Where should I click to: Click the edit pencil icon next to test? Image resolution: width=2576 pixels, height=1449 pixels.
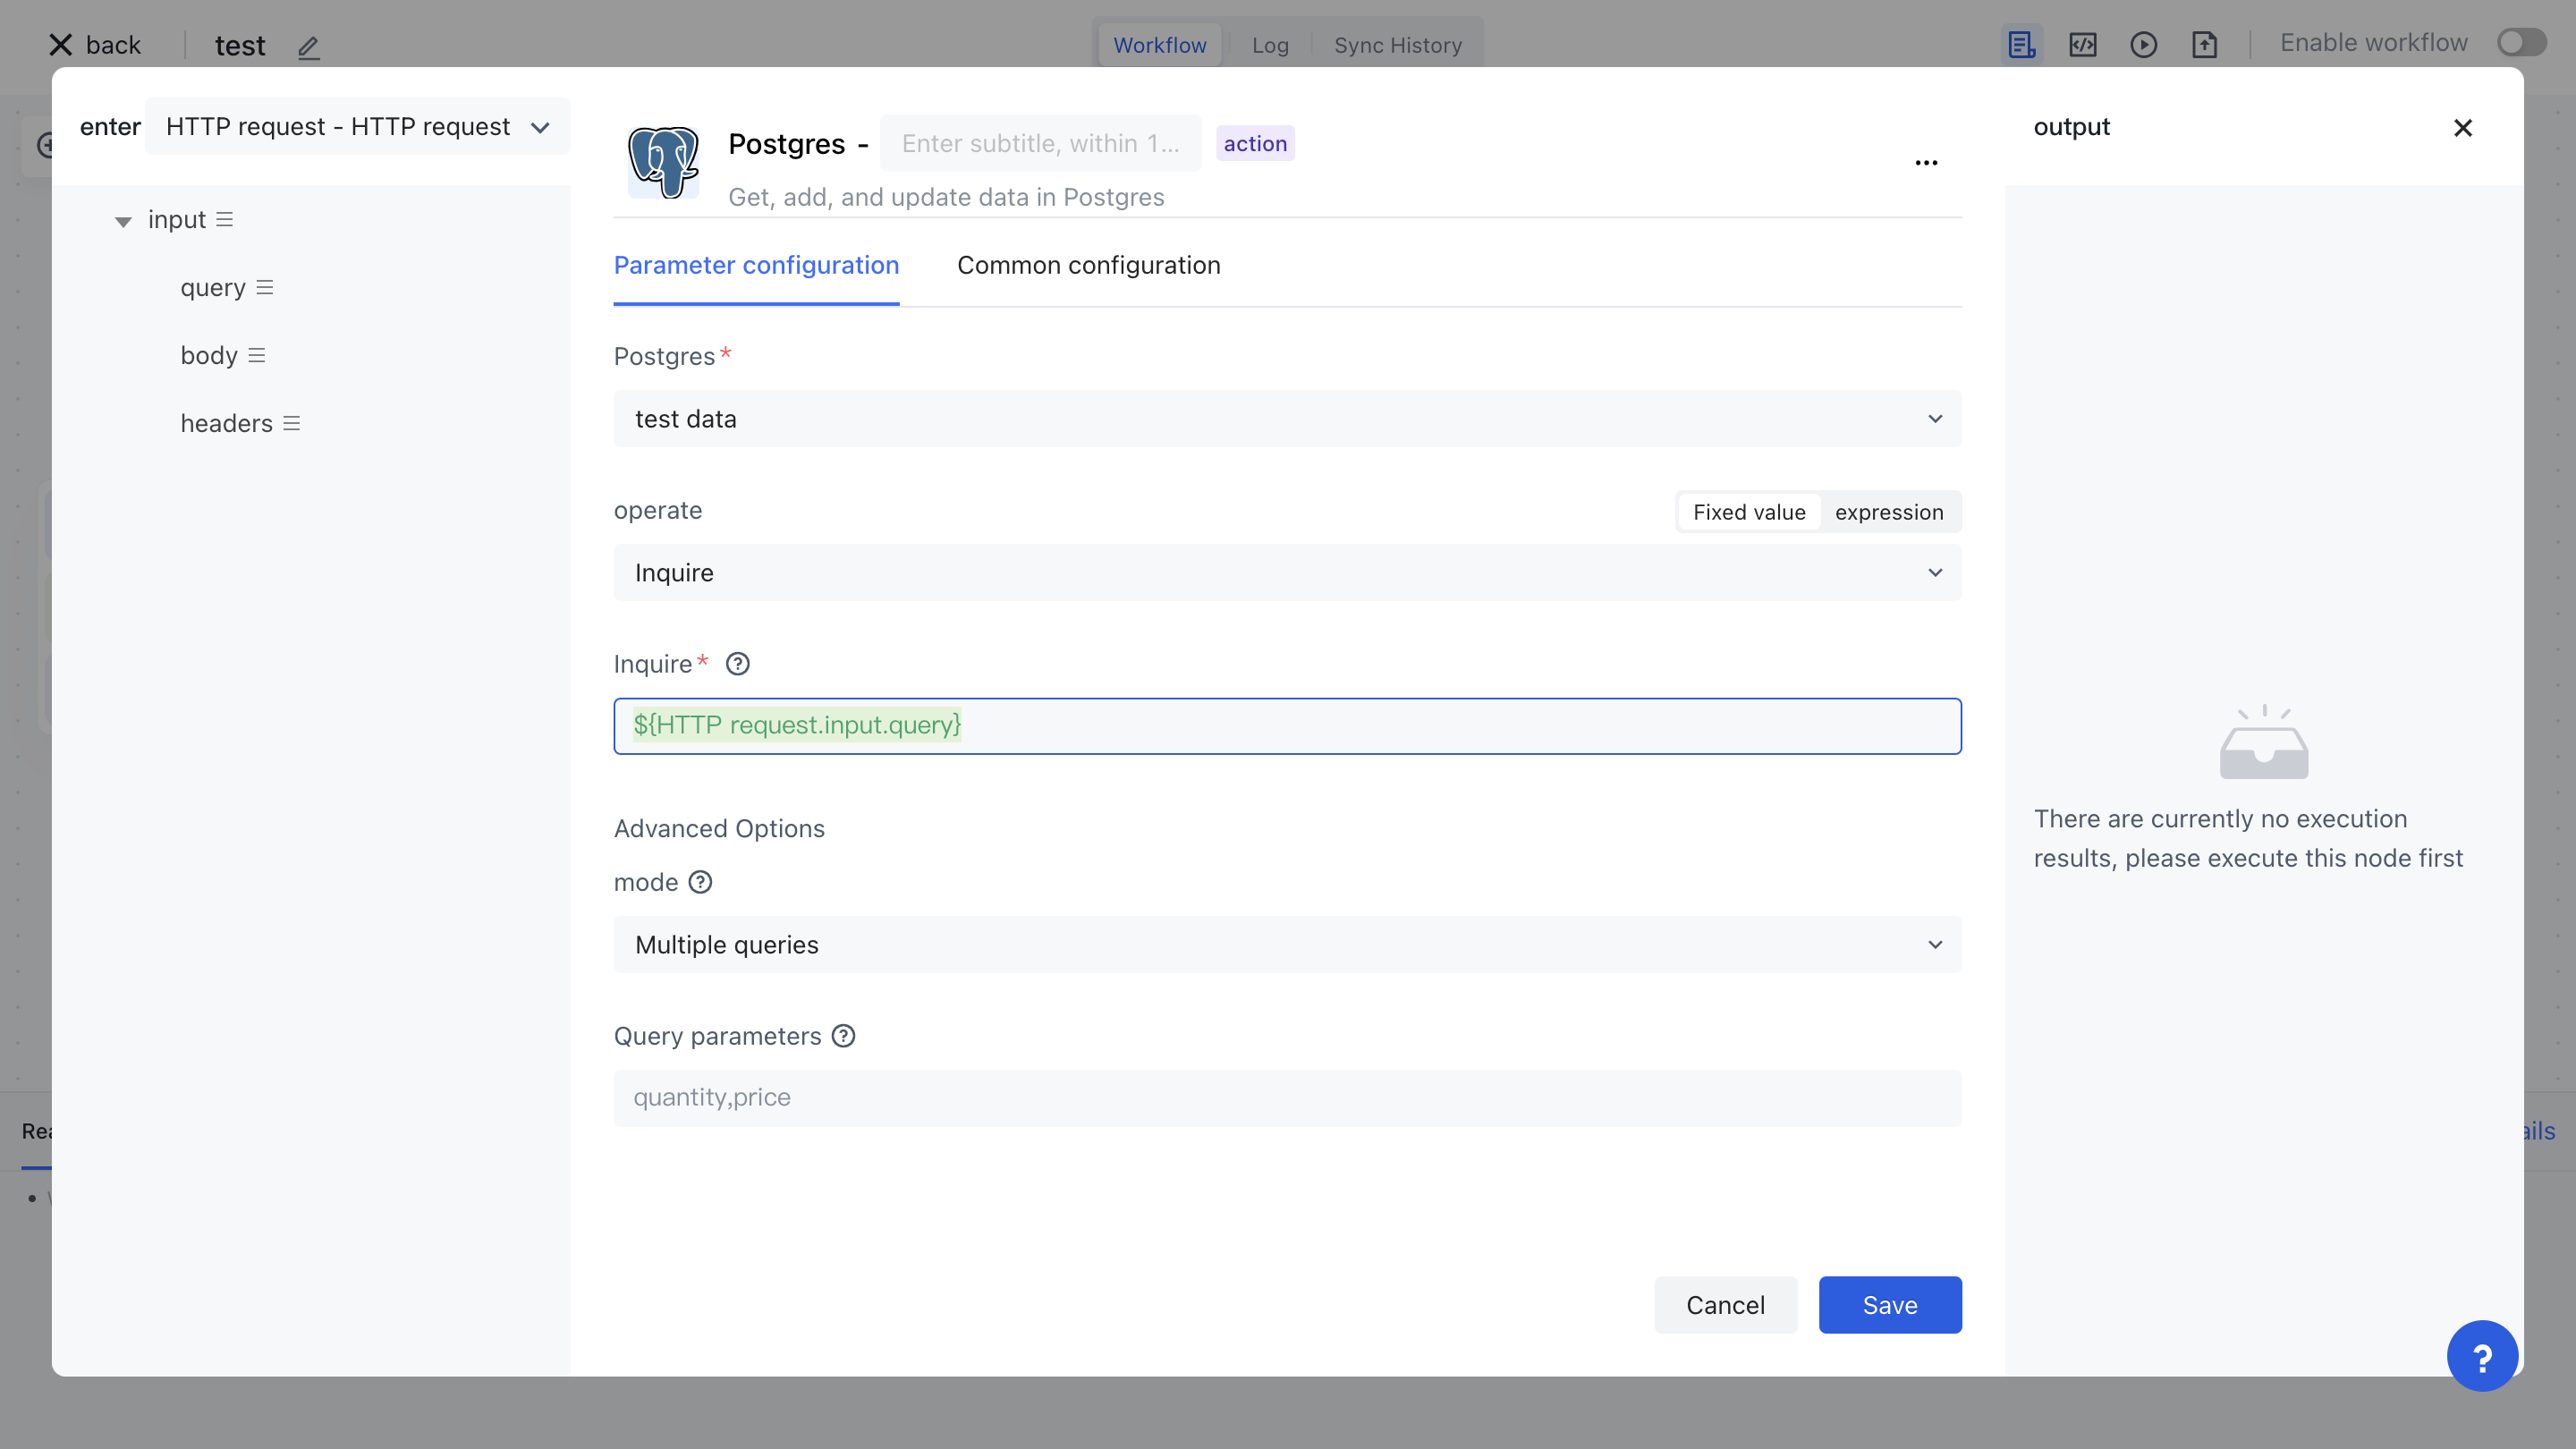[308, 47]
